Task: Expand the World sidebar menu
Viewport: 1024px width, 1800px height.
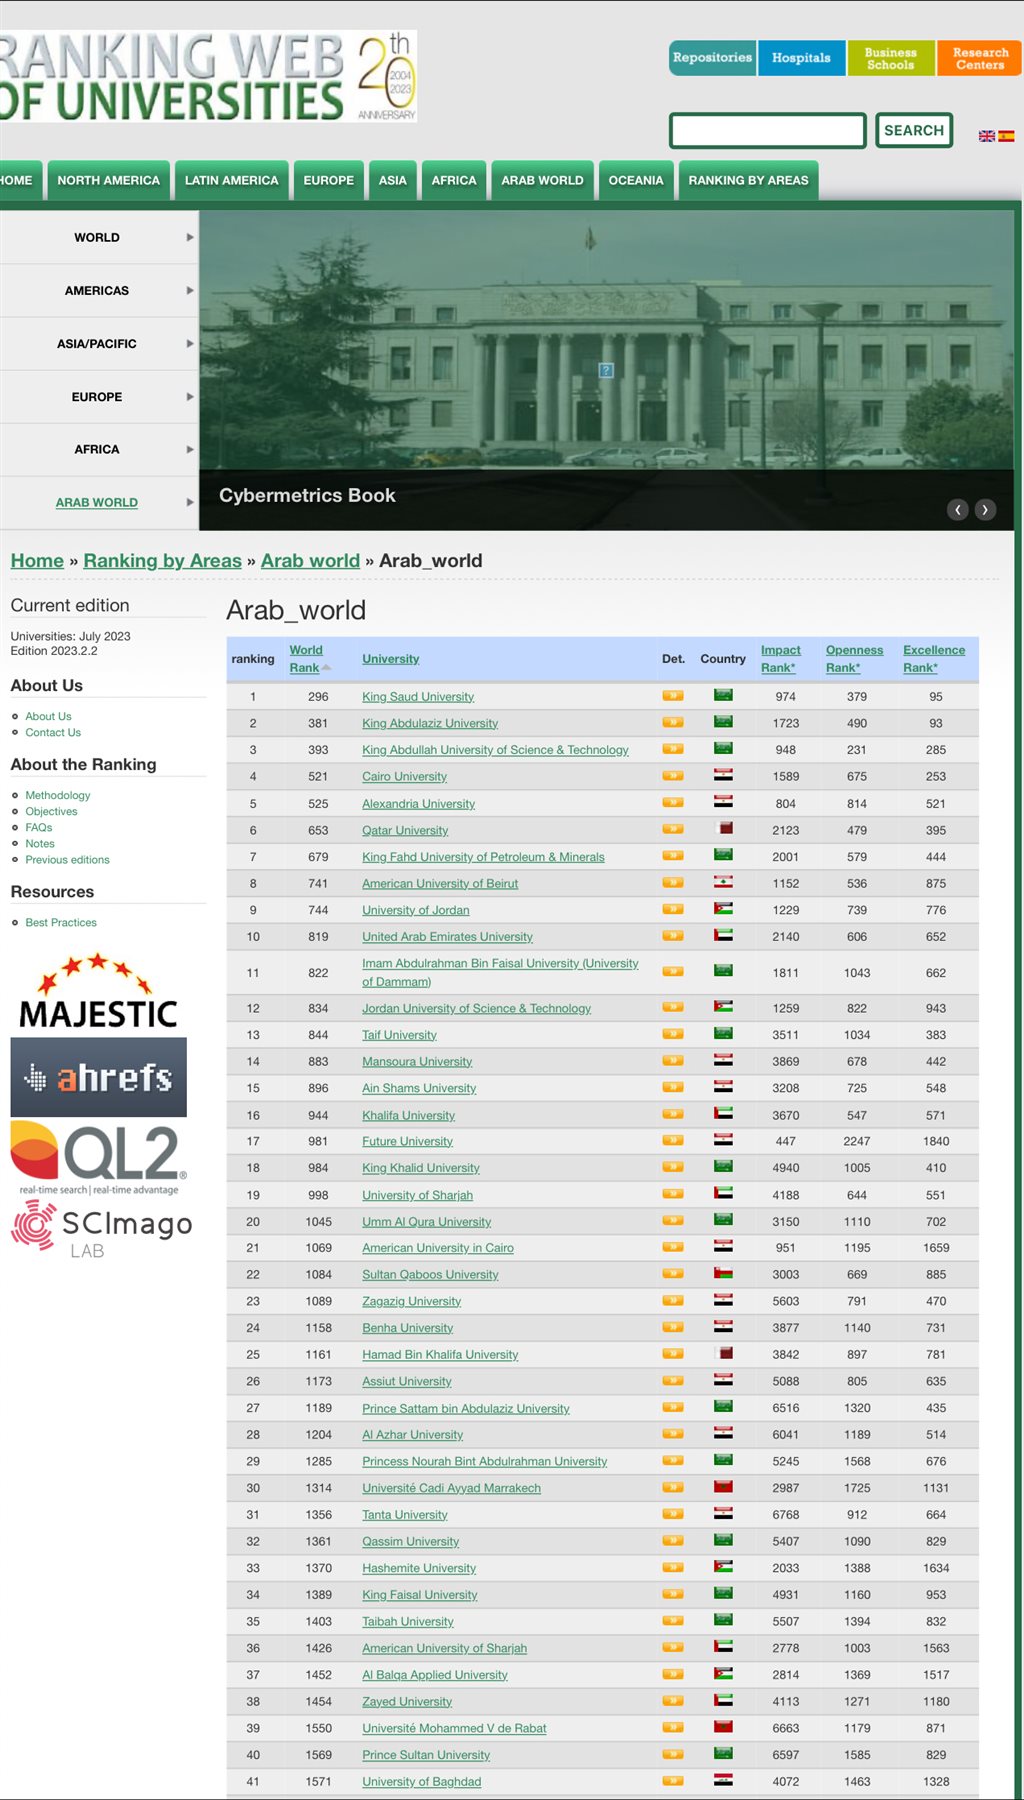Action: point(97,238)
